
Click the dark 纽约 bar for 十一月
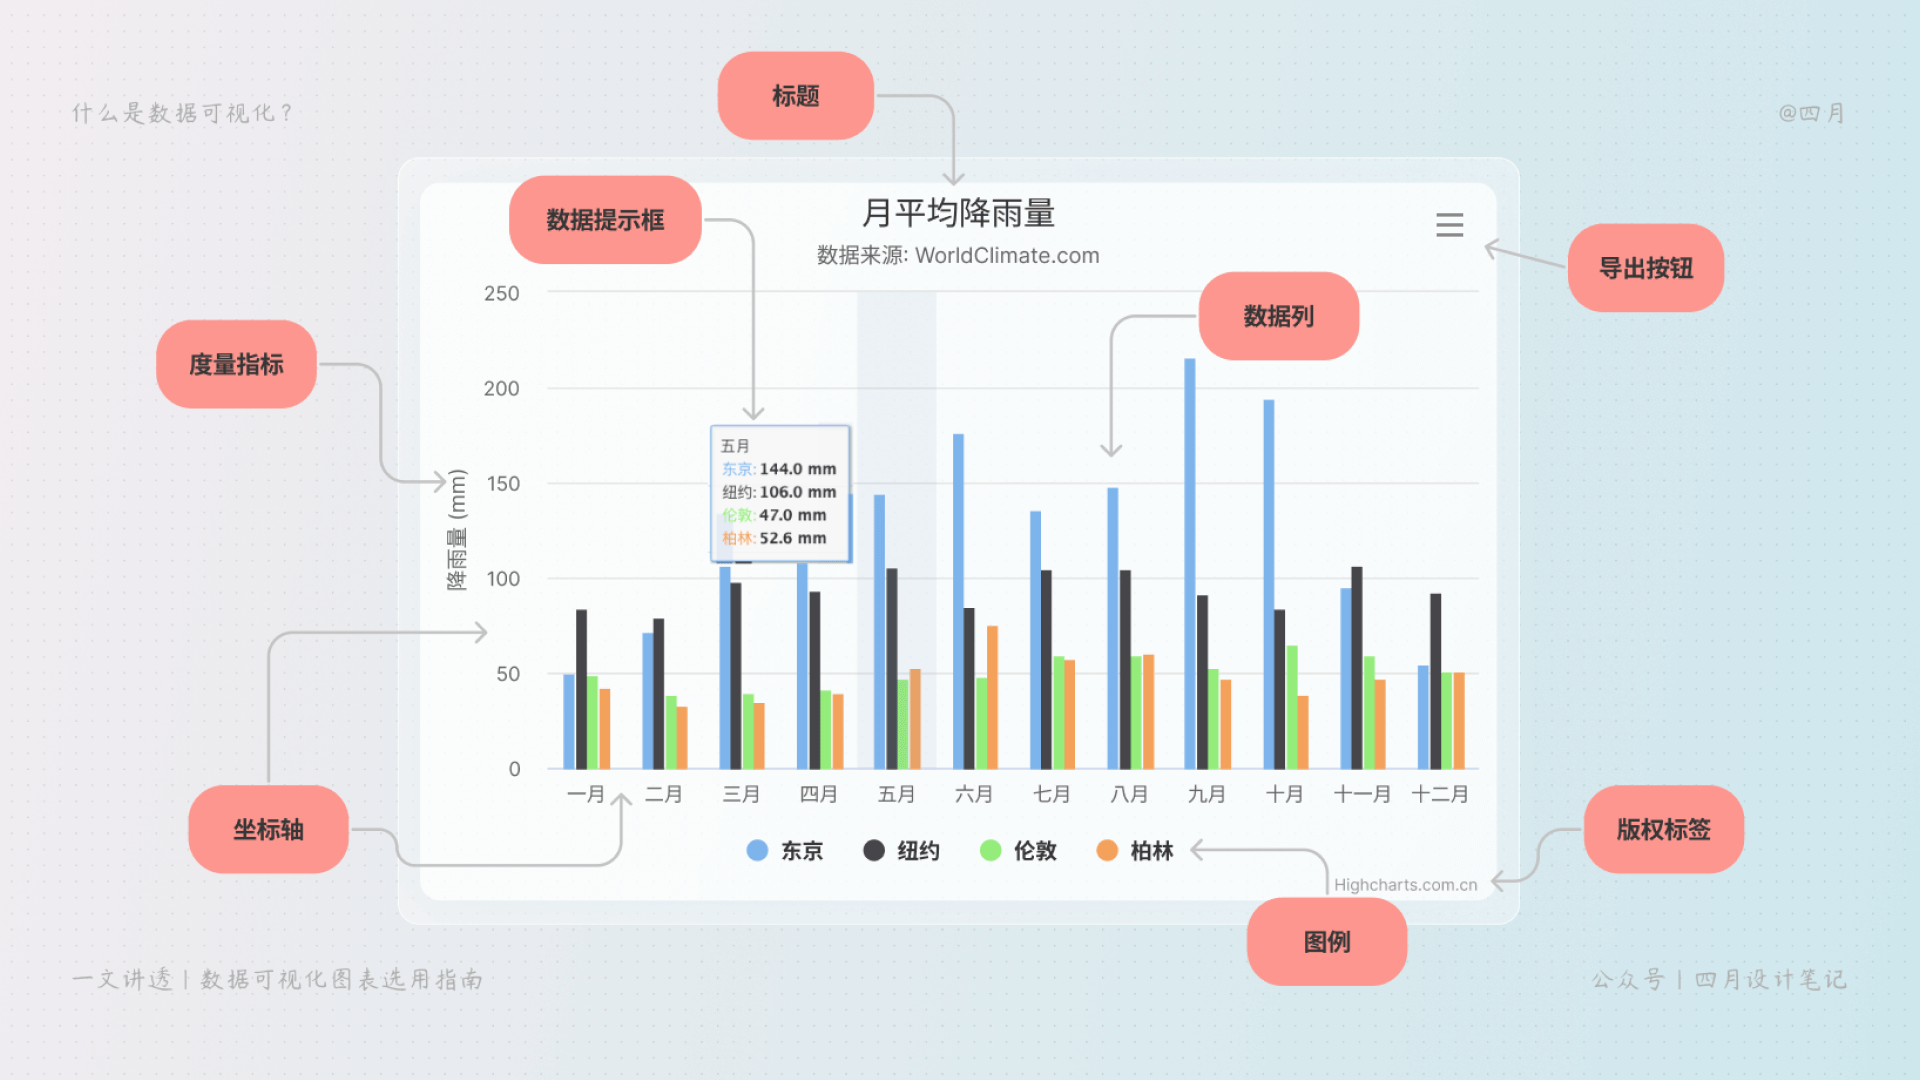pos(1357,668)
